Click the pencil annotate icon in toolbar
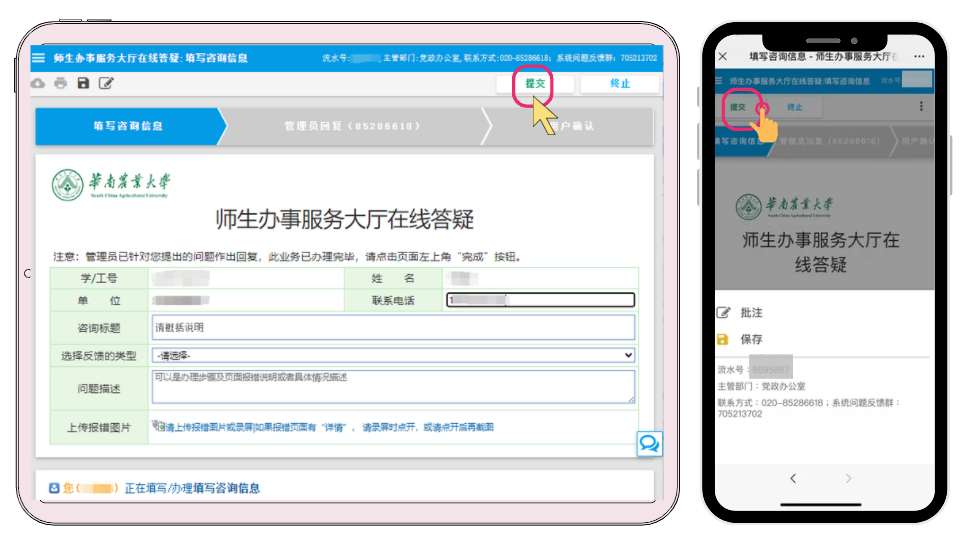977x553 pixels. point(106,84)
